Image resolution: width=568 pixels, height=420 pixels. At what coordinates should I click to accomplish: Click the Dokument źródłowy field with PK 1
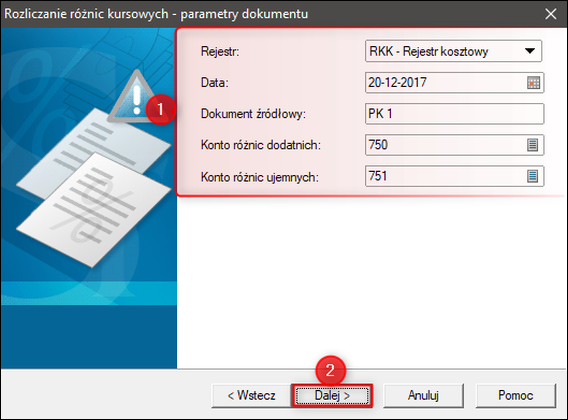click(454, 114)
